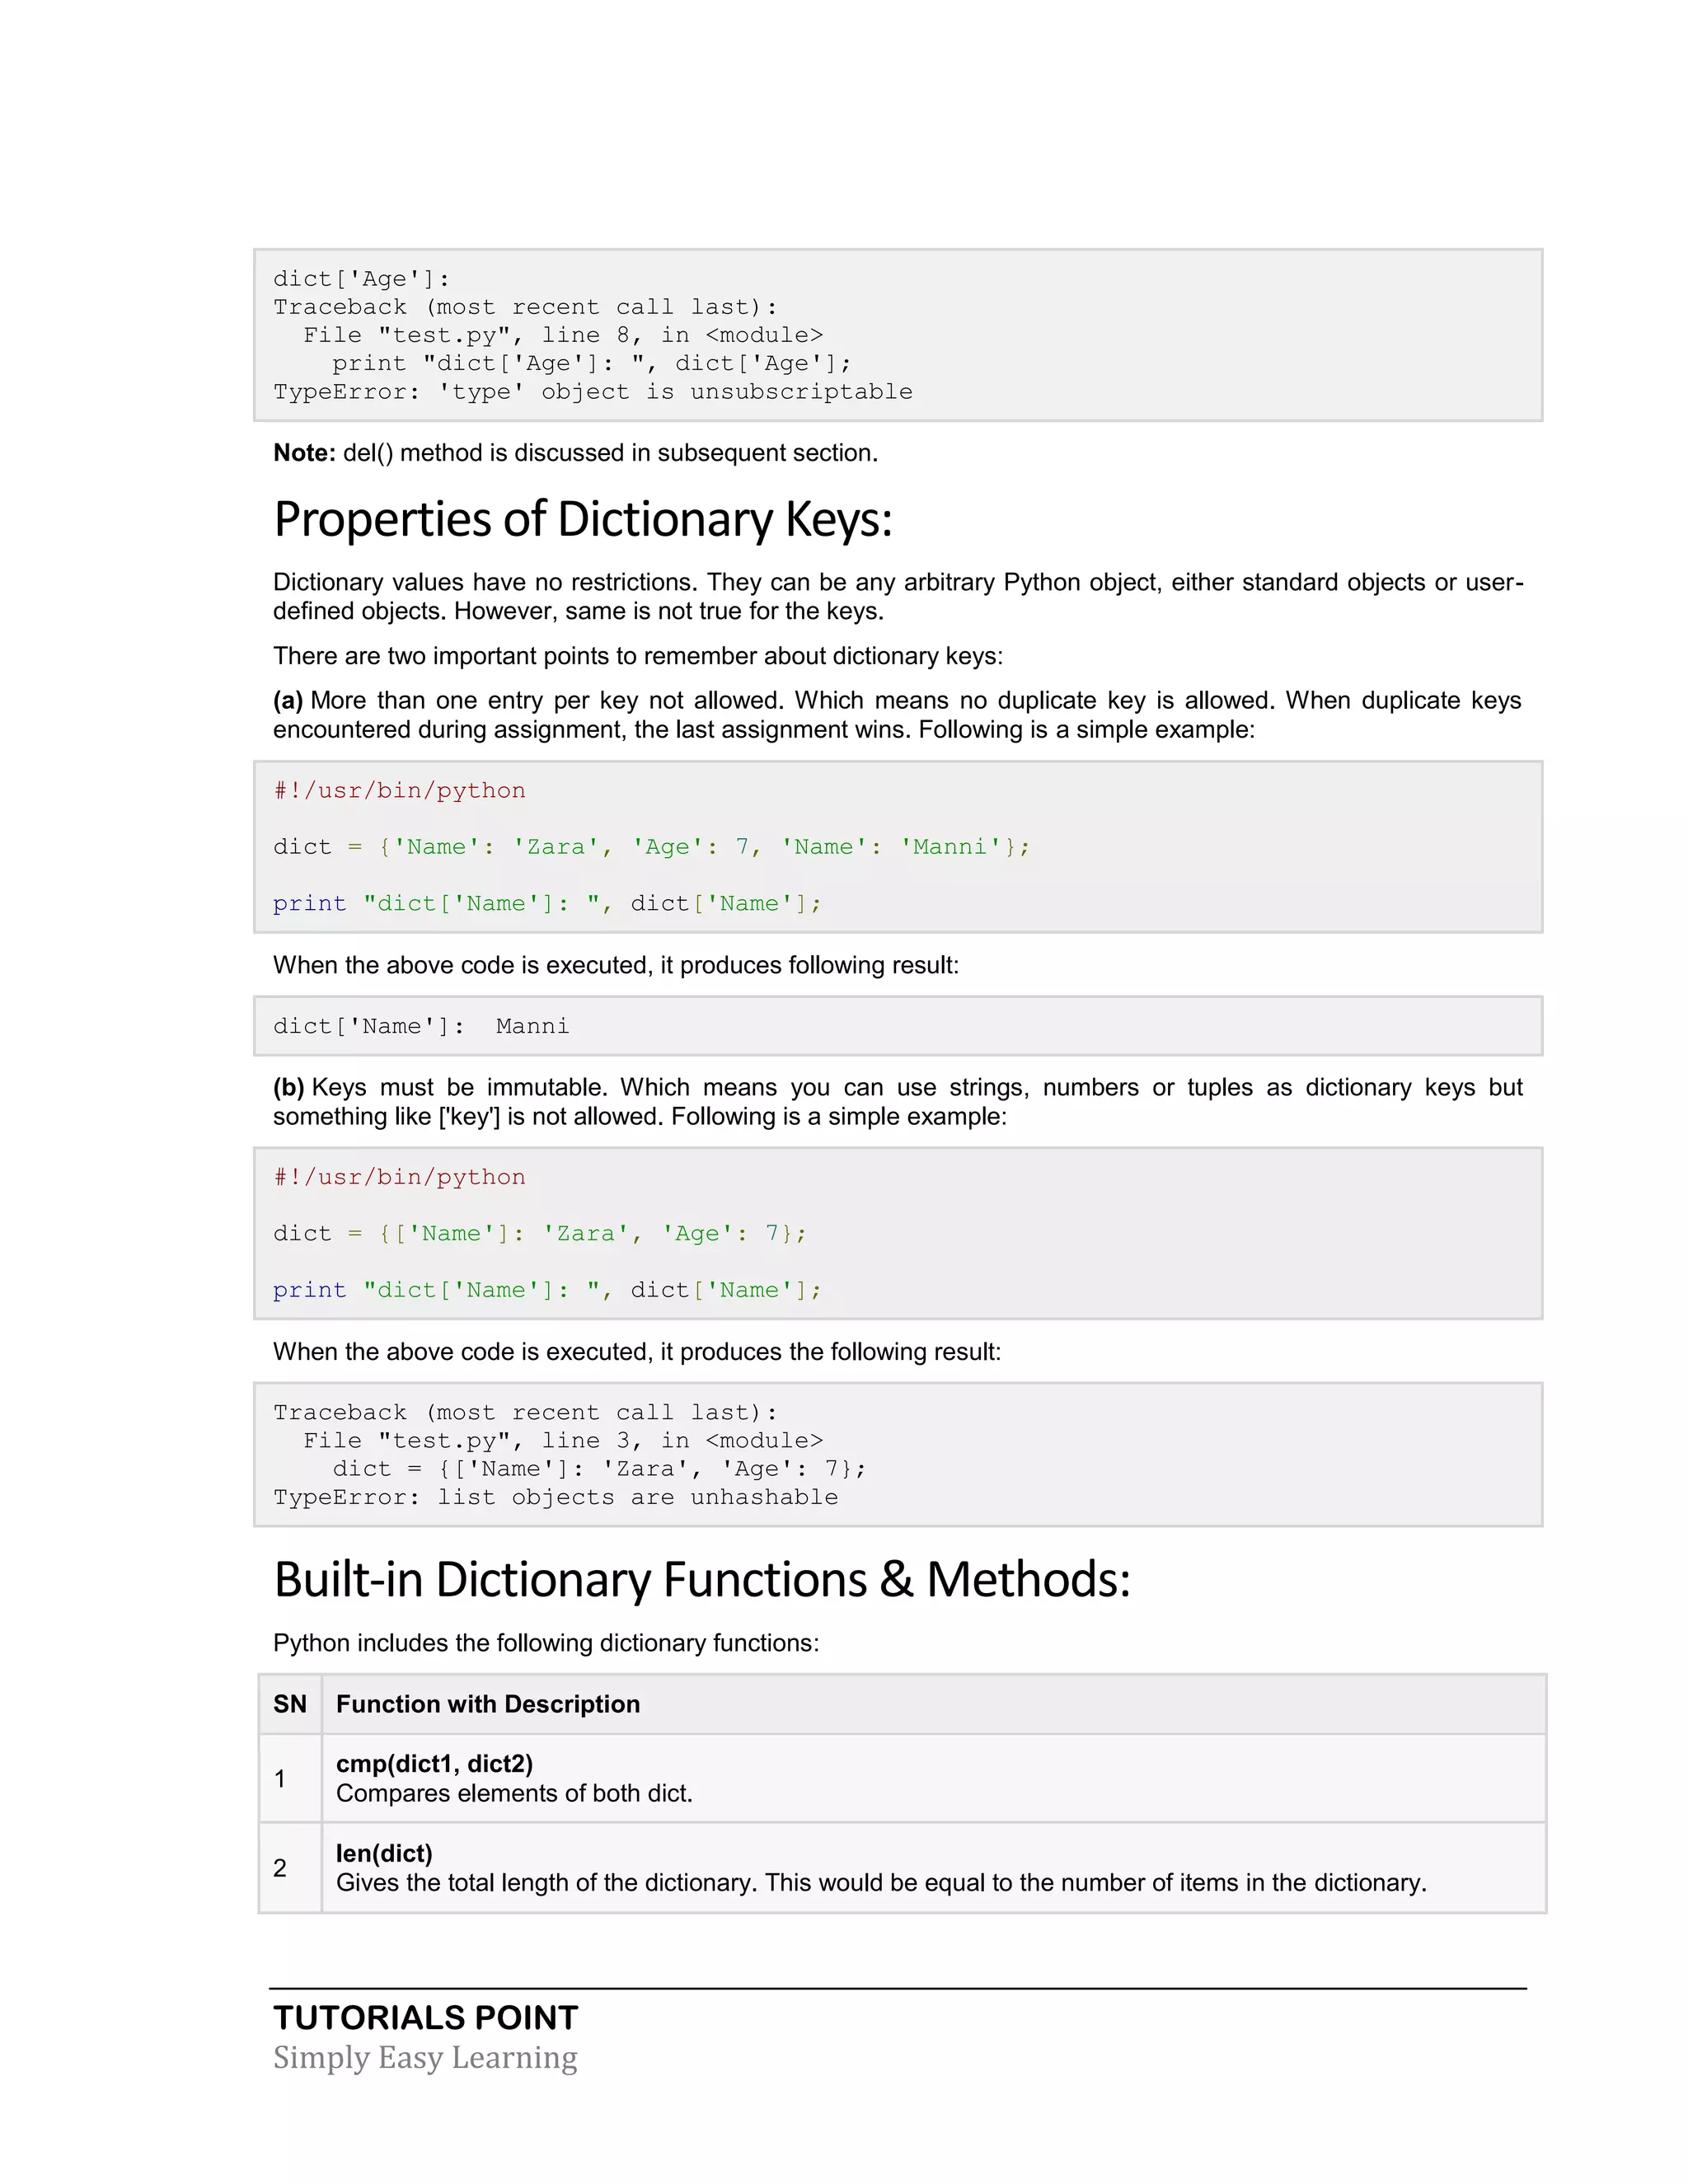Click the output line 'dict['Name']: Manni'

tap(421, 1026)
